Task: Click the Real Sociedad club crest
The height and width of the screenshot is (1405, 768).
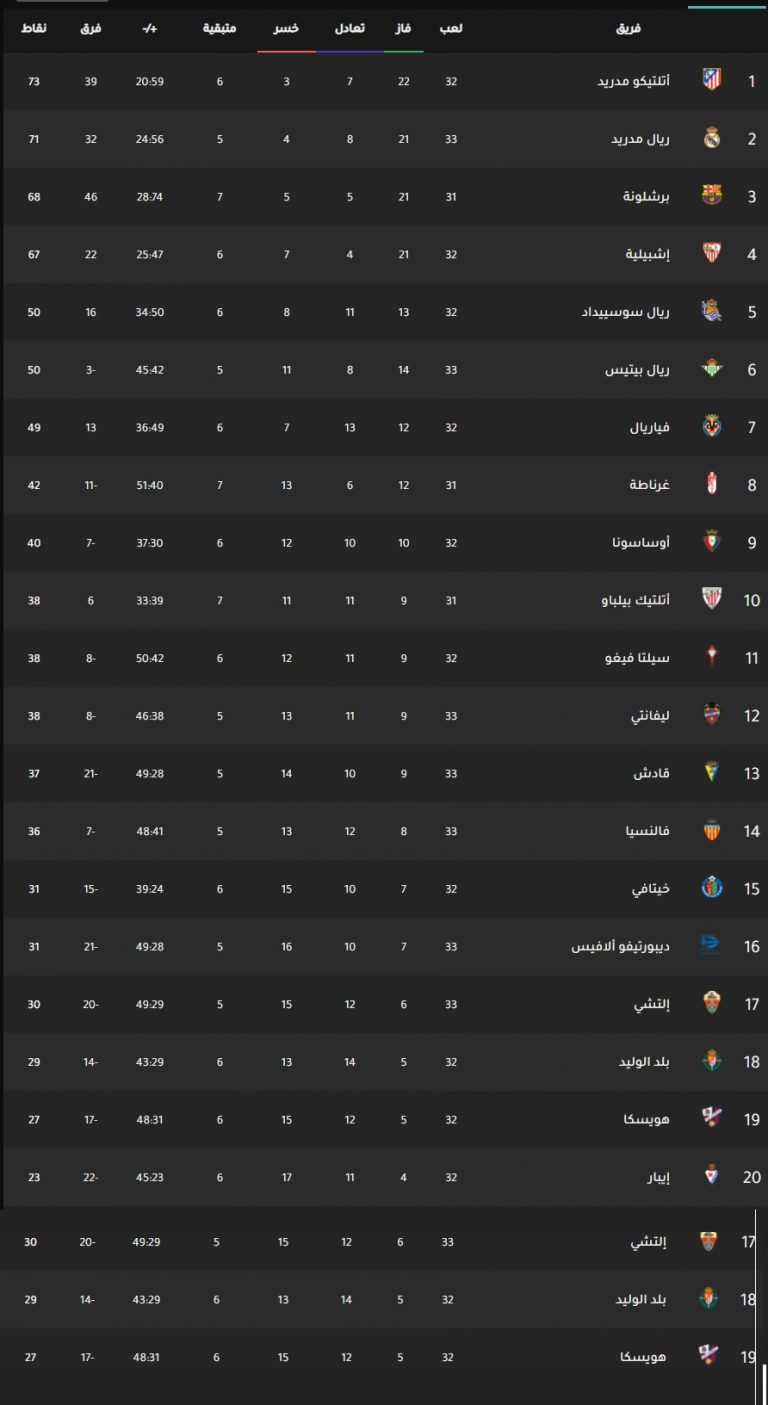Action: click(x=712, y=311)
